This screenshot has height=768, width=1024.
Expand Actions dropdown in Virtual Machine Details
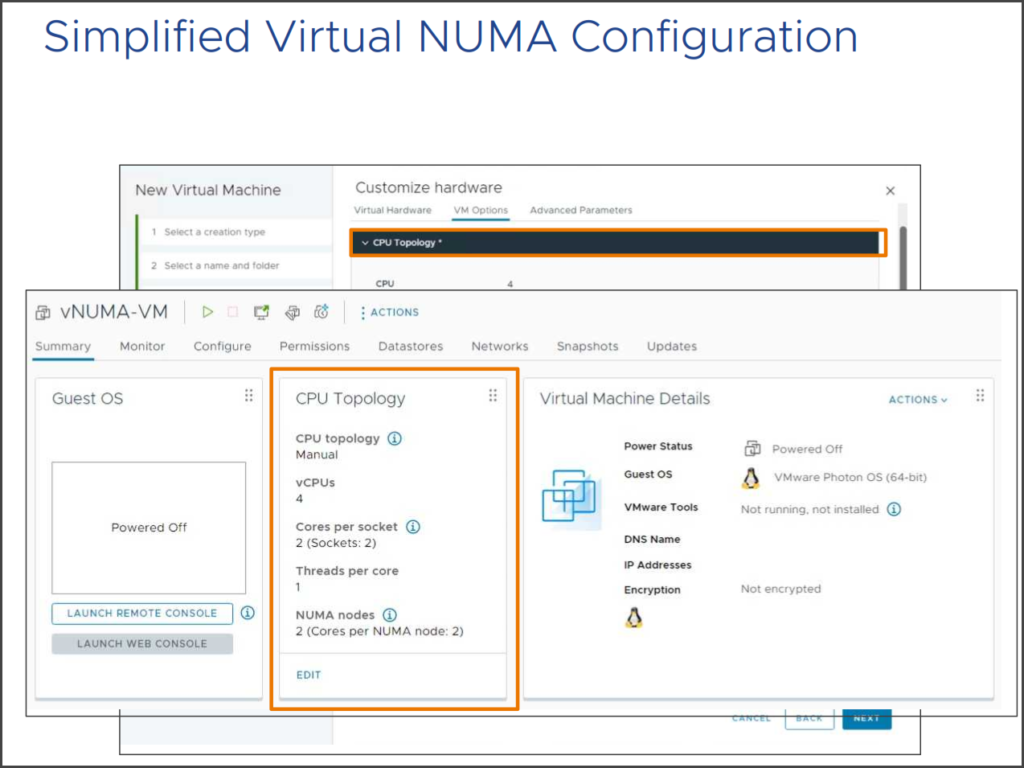pyautogui.click(x=918, y=399)
